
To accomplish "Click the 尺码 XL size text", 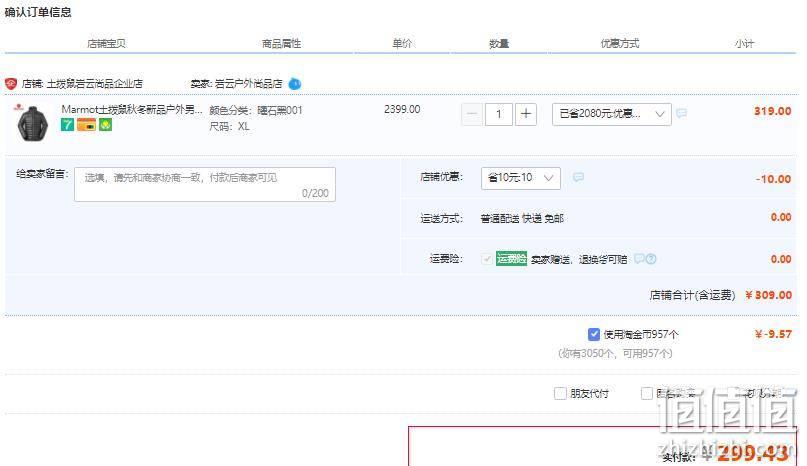I will tap(229, 126).
